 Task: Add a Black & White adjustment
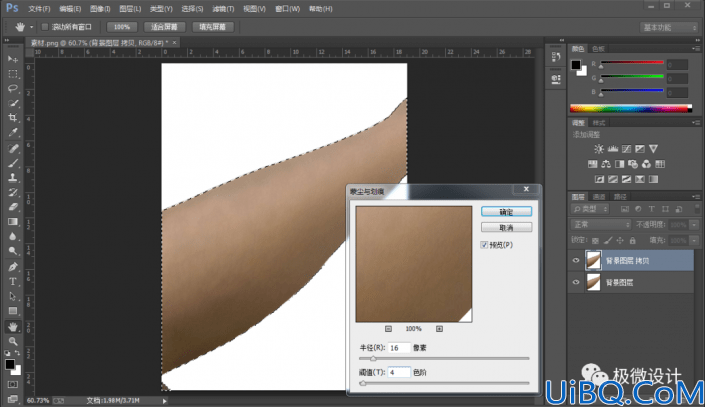(x=619, y=164)
